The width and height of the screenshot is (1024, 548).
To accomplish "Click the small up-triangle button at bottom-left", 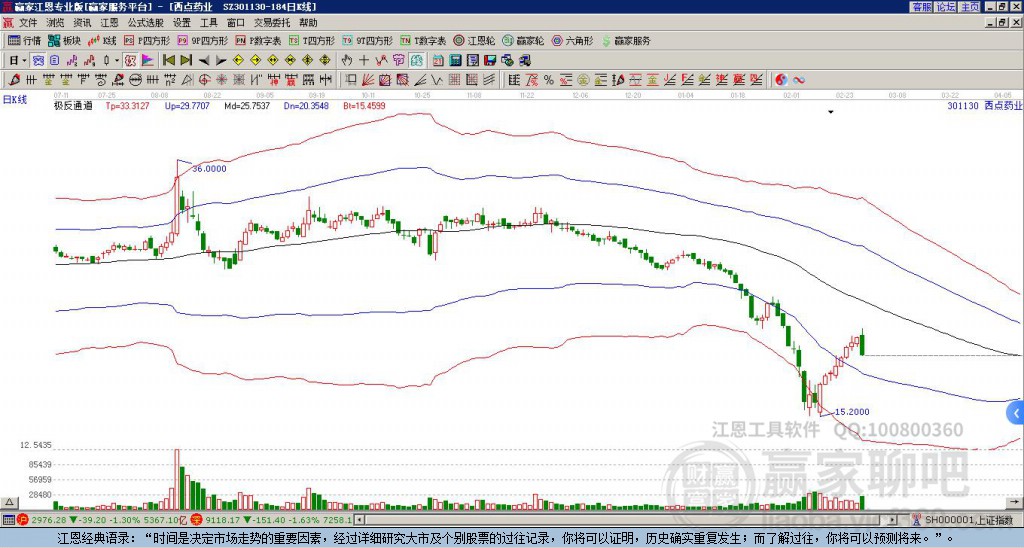I will (9, 502).
